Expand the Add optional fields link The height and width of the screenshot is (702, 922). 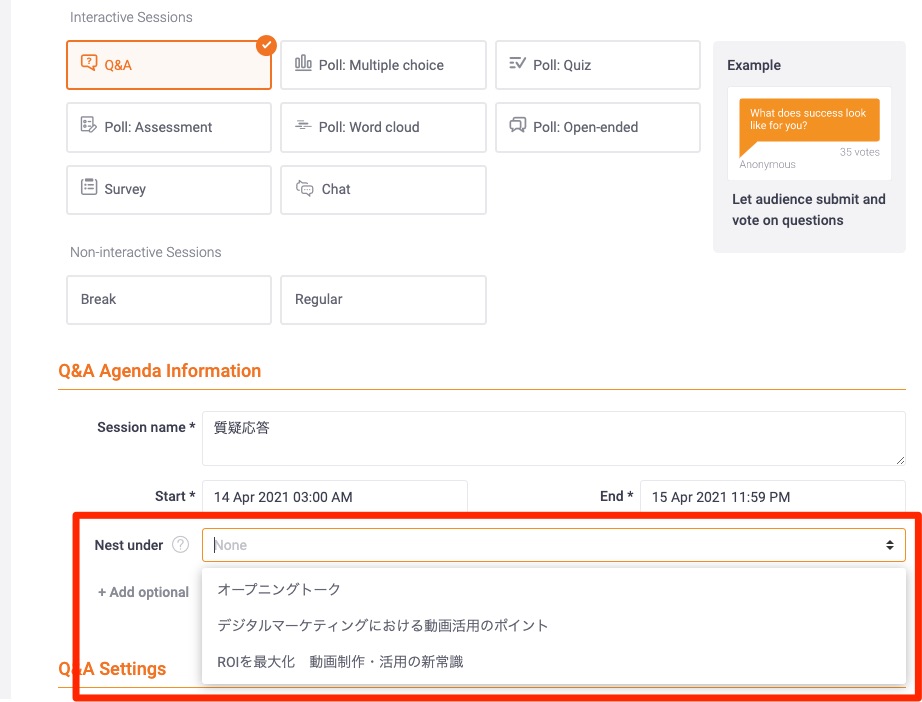pyautogui.click(x=143, y=592)
